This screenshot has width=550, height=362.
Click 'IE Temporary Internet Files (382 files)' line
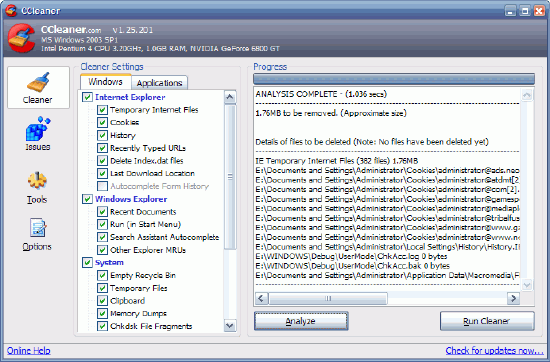click(x=337, y=161)
